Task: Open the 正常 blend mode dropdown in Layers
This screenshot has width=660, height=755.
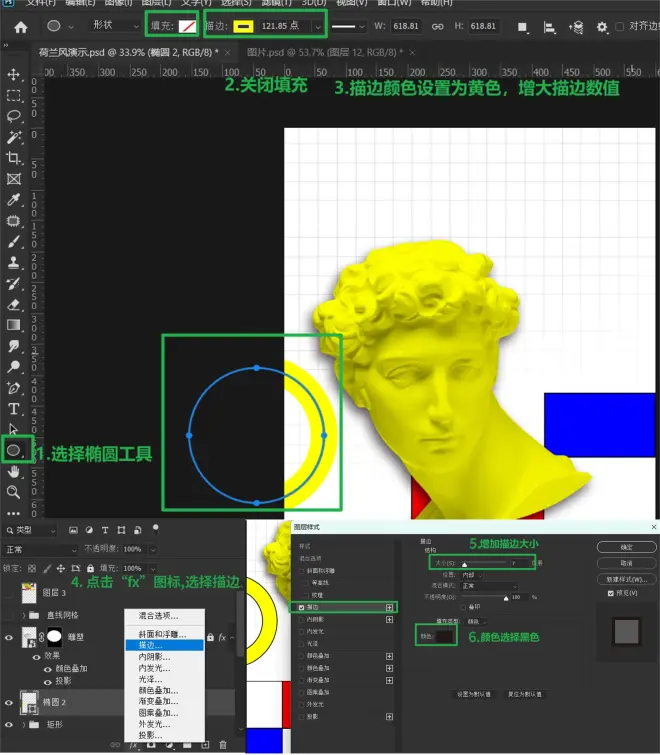Action: coord(40,549)
